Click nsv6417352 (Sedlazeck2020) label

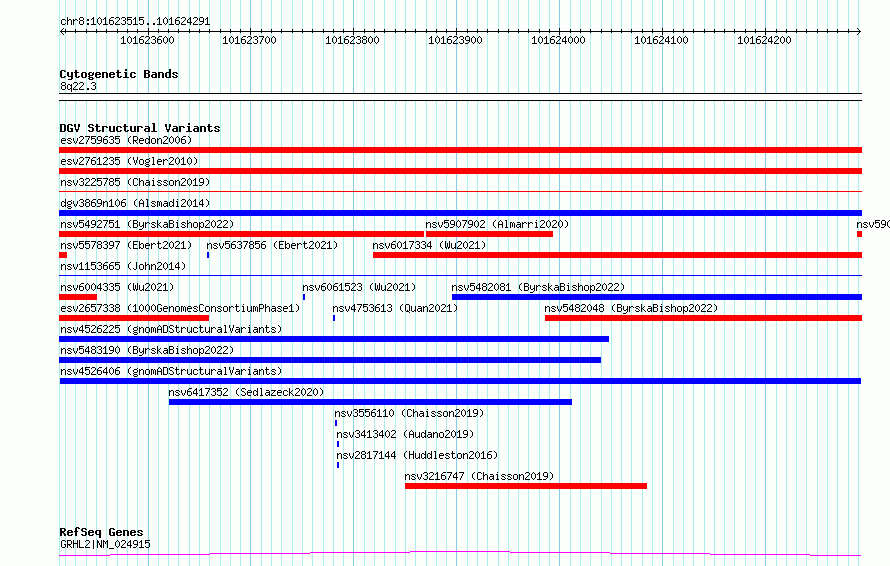[246, 392]
